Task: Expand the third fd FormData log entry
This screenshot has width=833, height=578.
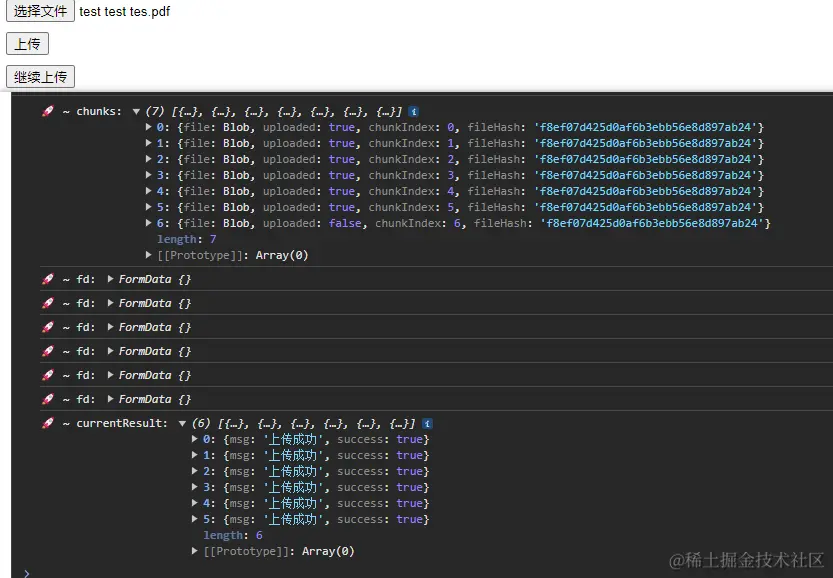Action: click(x=110, y=327)
